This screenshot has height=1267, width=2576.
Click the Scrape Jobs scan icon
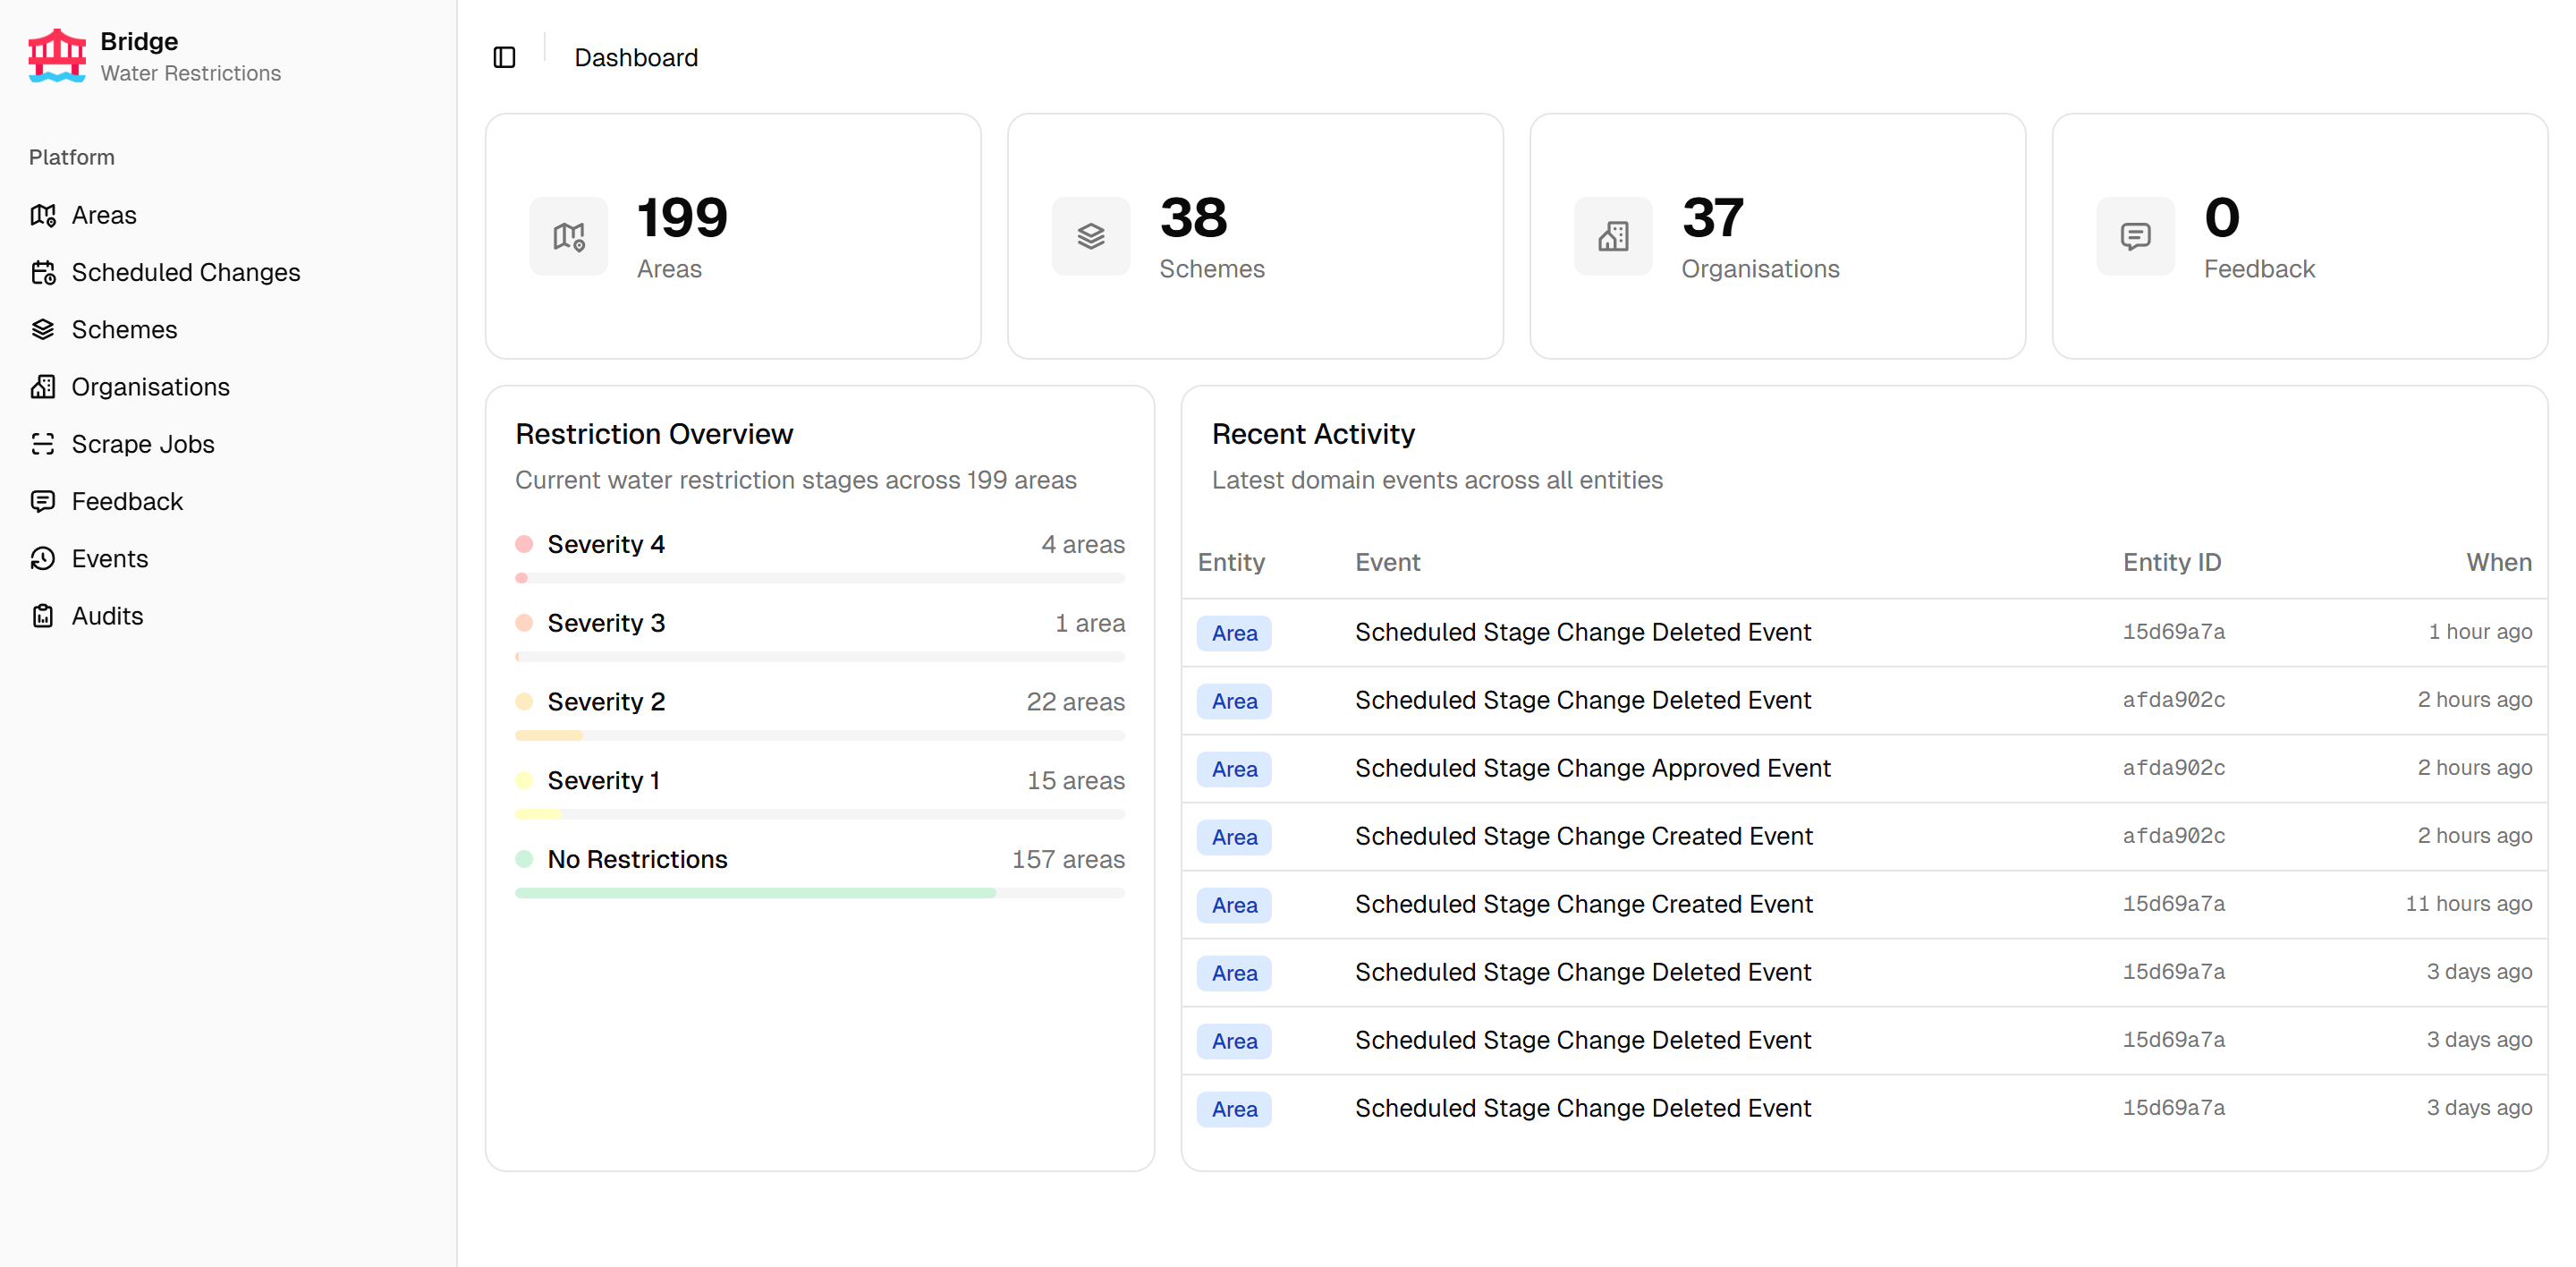[43, 444]
